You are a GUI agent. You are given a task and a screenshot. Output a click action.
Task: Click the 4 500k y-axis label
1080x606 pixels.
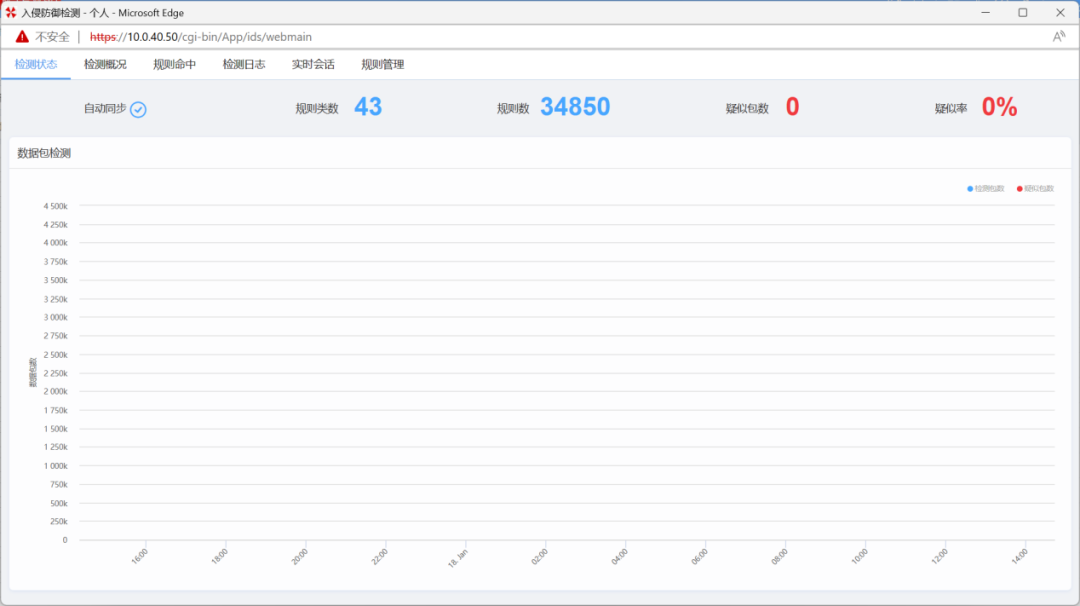click(55, 206)
